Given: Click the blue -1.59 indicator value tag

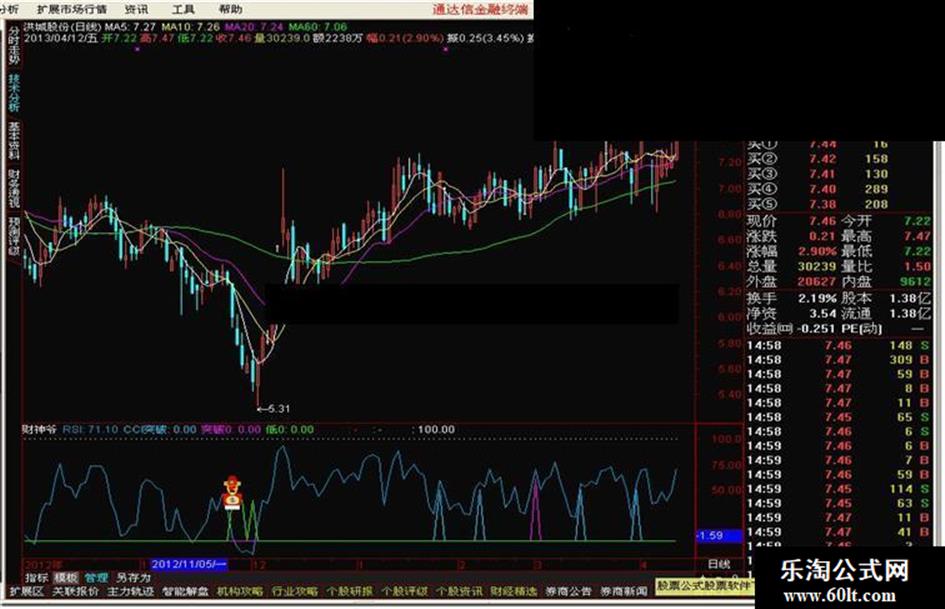Looking at the screenshot, I should click(x=718, y=535).
